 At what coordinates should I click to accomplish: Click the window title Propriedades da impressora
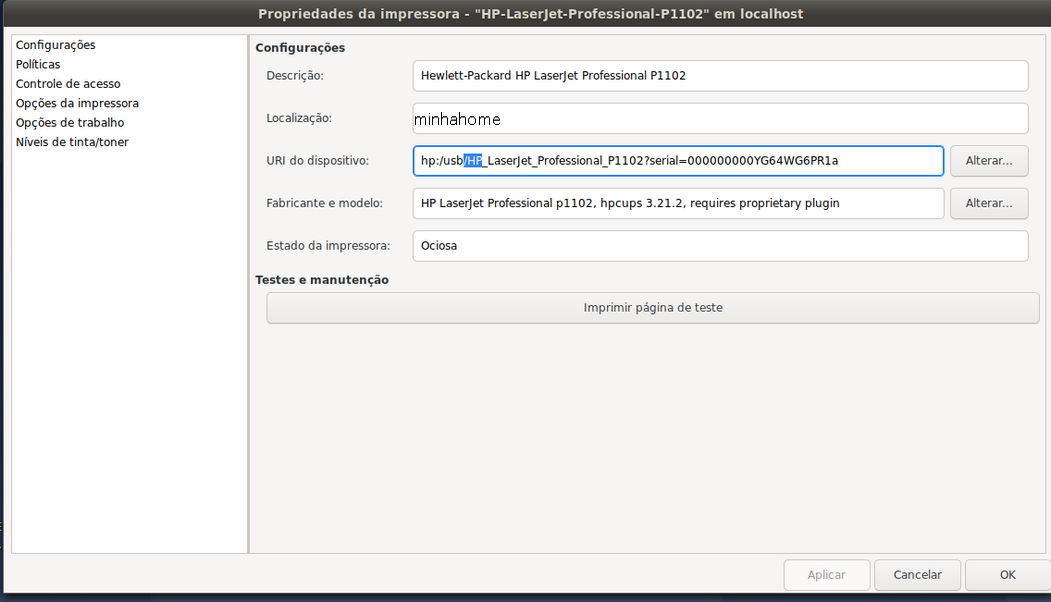(x=531, y=13)
